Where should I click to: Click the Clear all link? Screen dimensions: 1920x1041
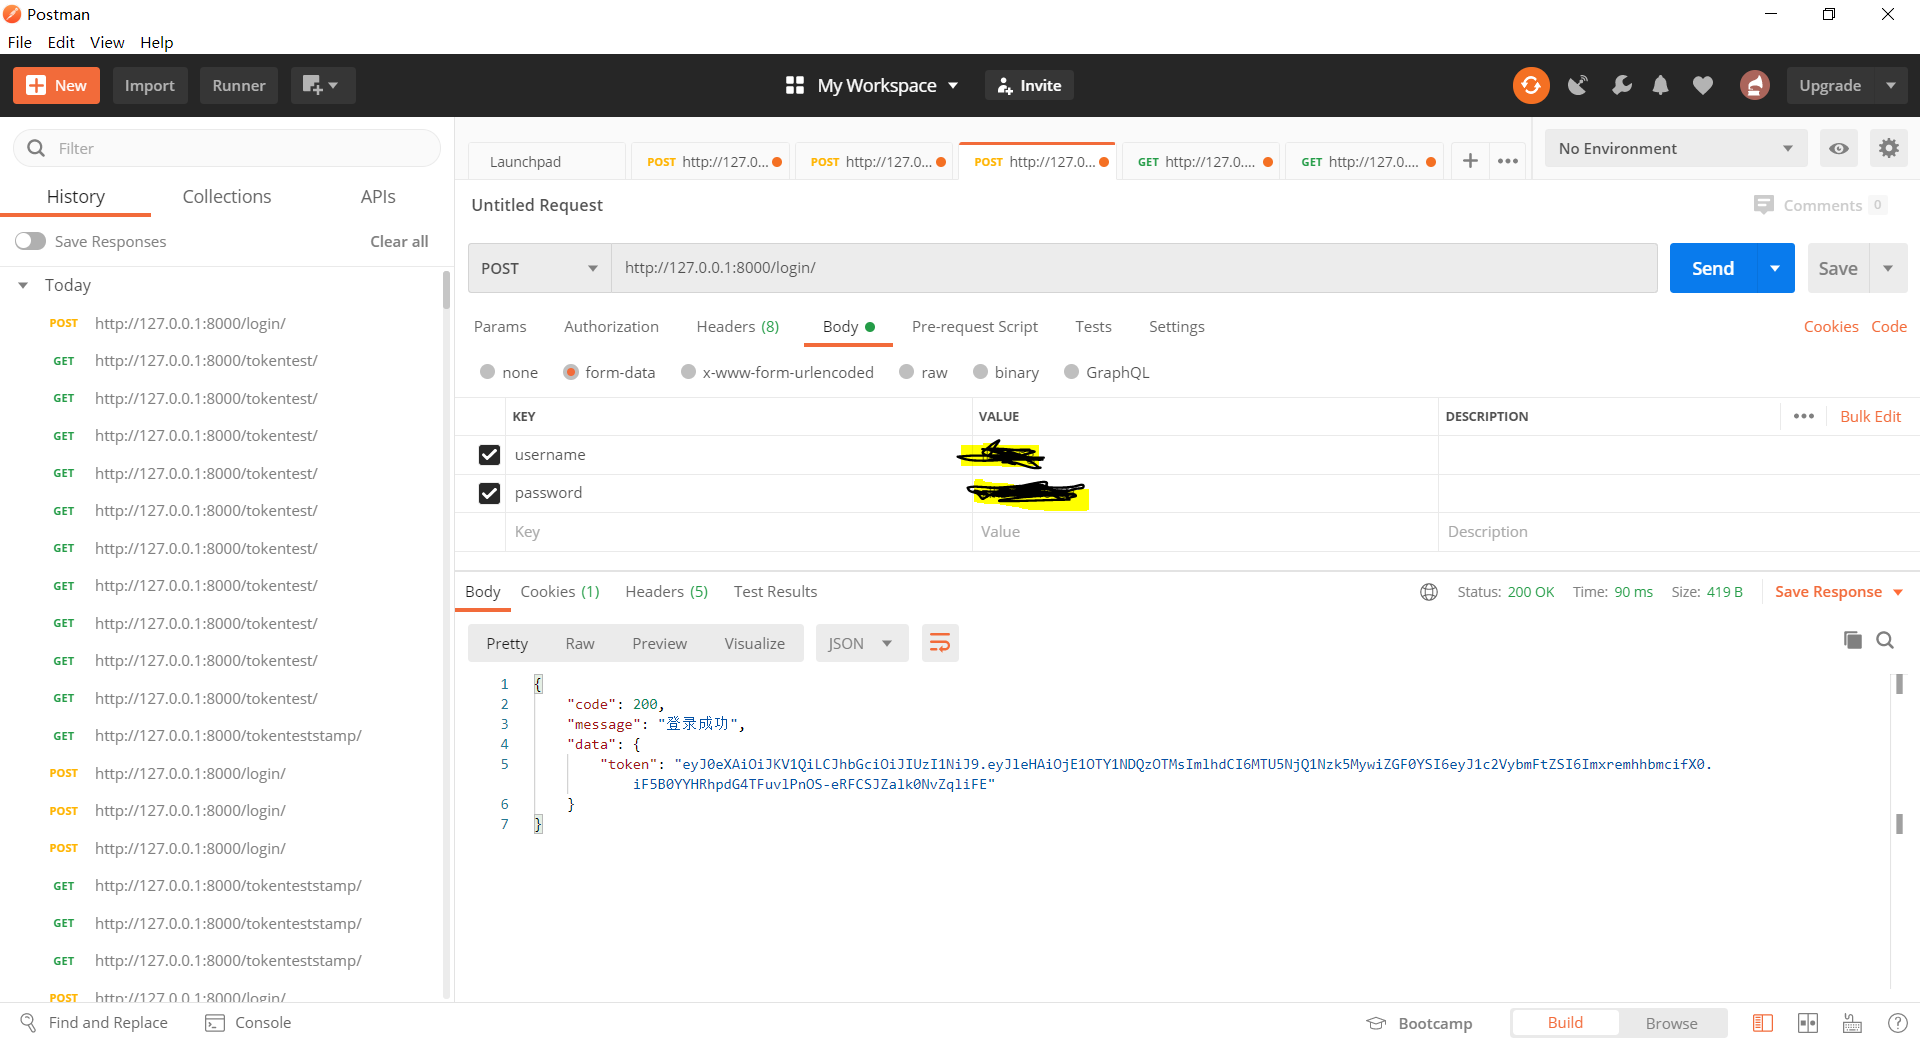398,241
